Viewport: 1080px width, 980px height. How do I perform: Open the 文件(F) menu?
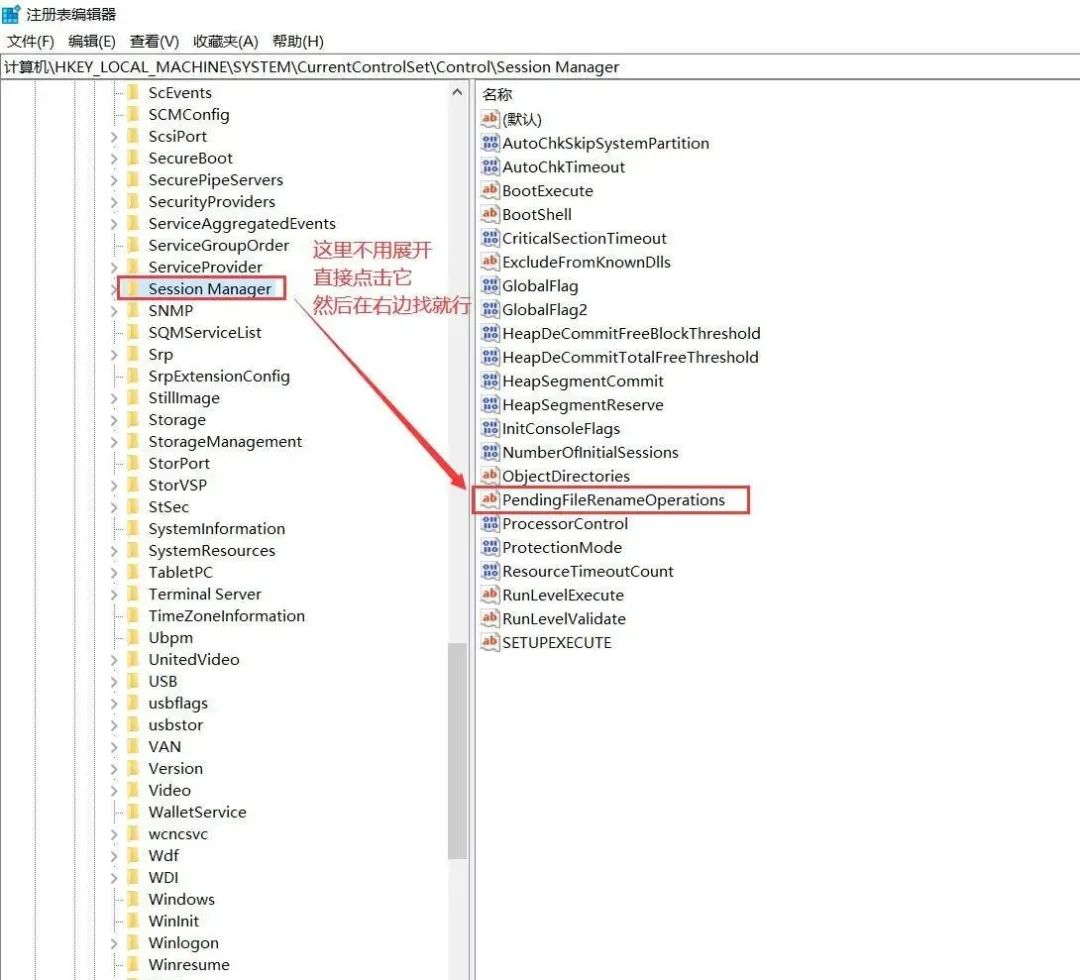coord(31,41)
